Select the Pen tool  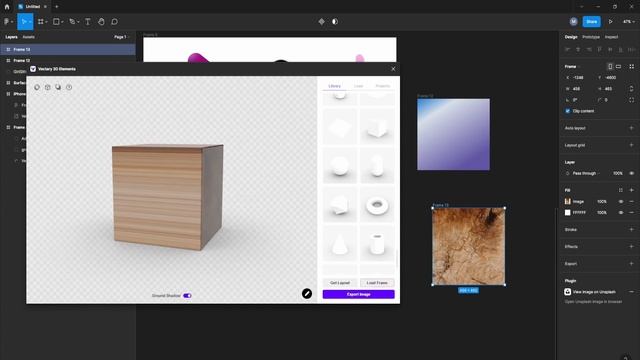[x=72, y=22]
